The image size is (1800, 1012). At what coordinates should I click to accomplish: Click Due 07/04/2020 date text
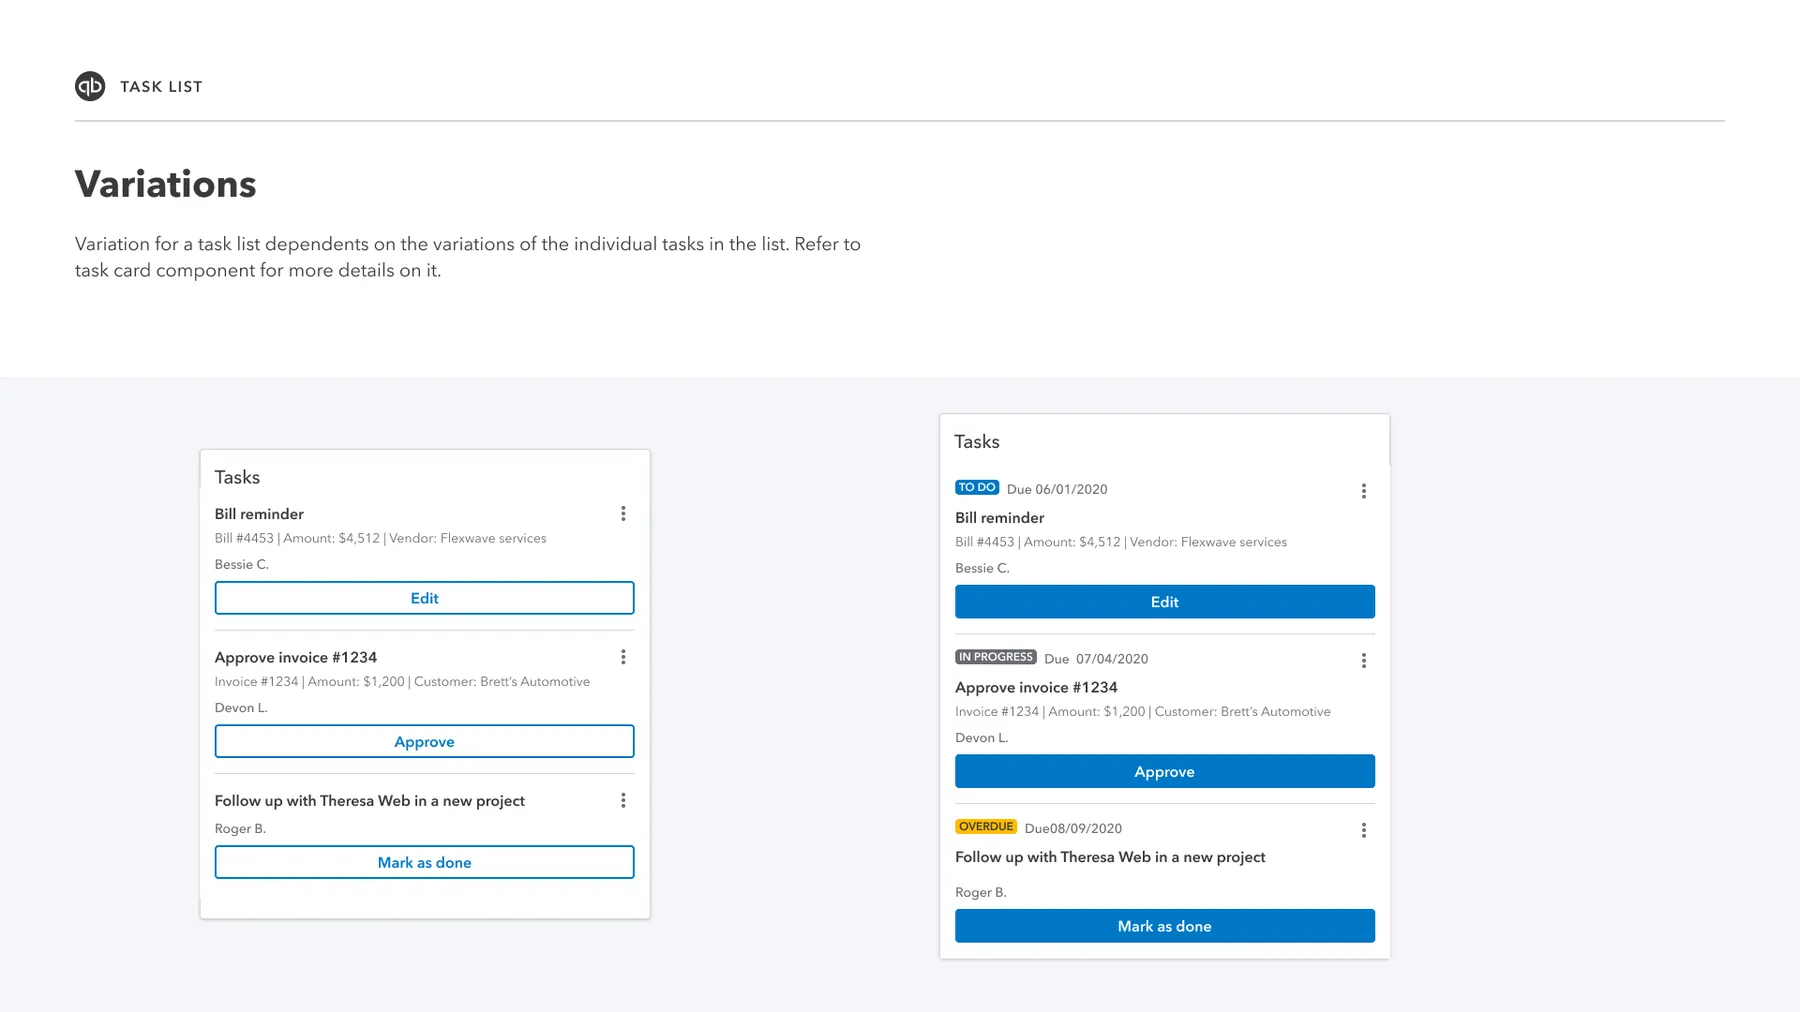[1096, 659]
